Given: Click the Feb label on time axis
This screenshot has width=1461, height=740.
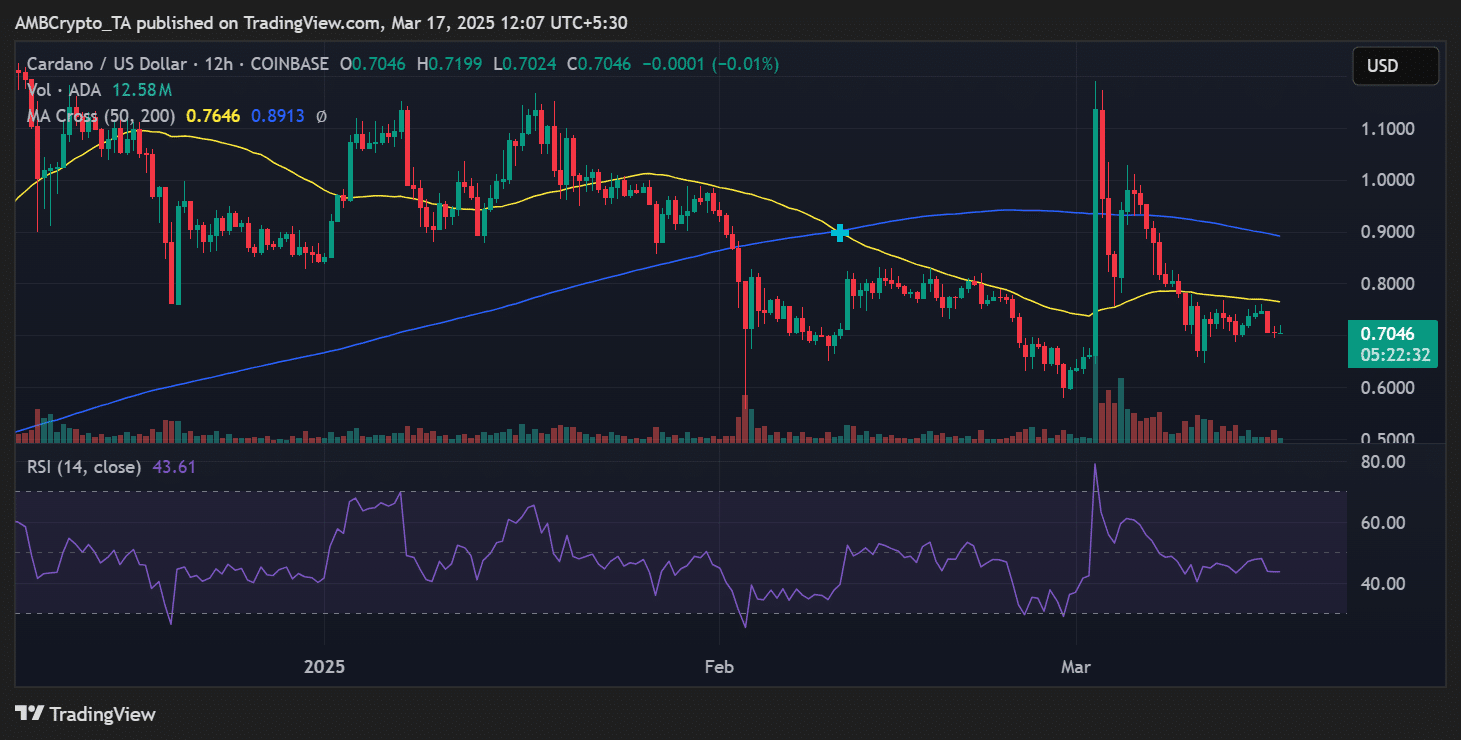Looking at the screenshot, I should click(x=720, y=666).
